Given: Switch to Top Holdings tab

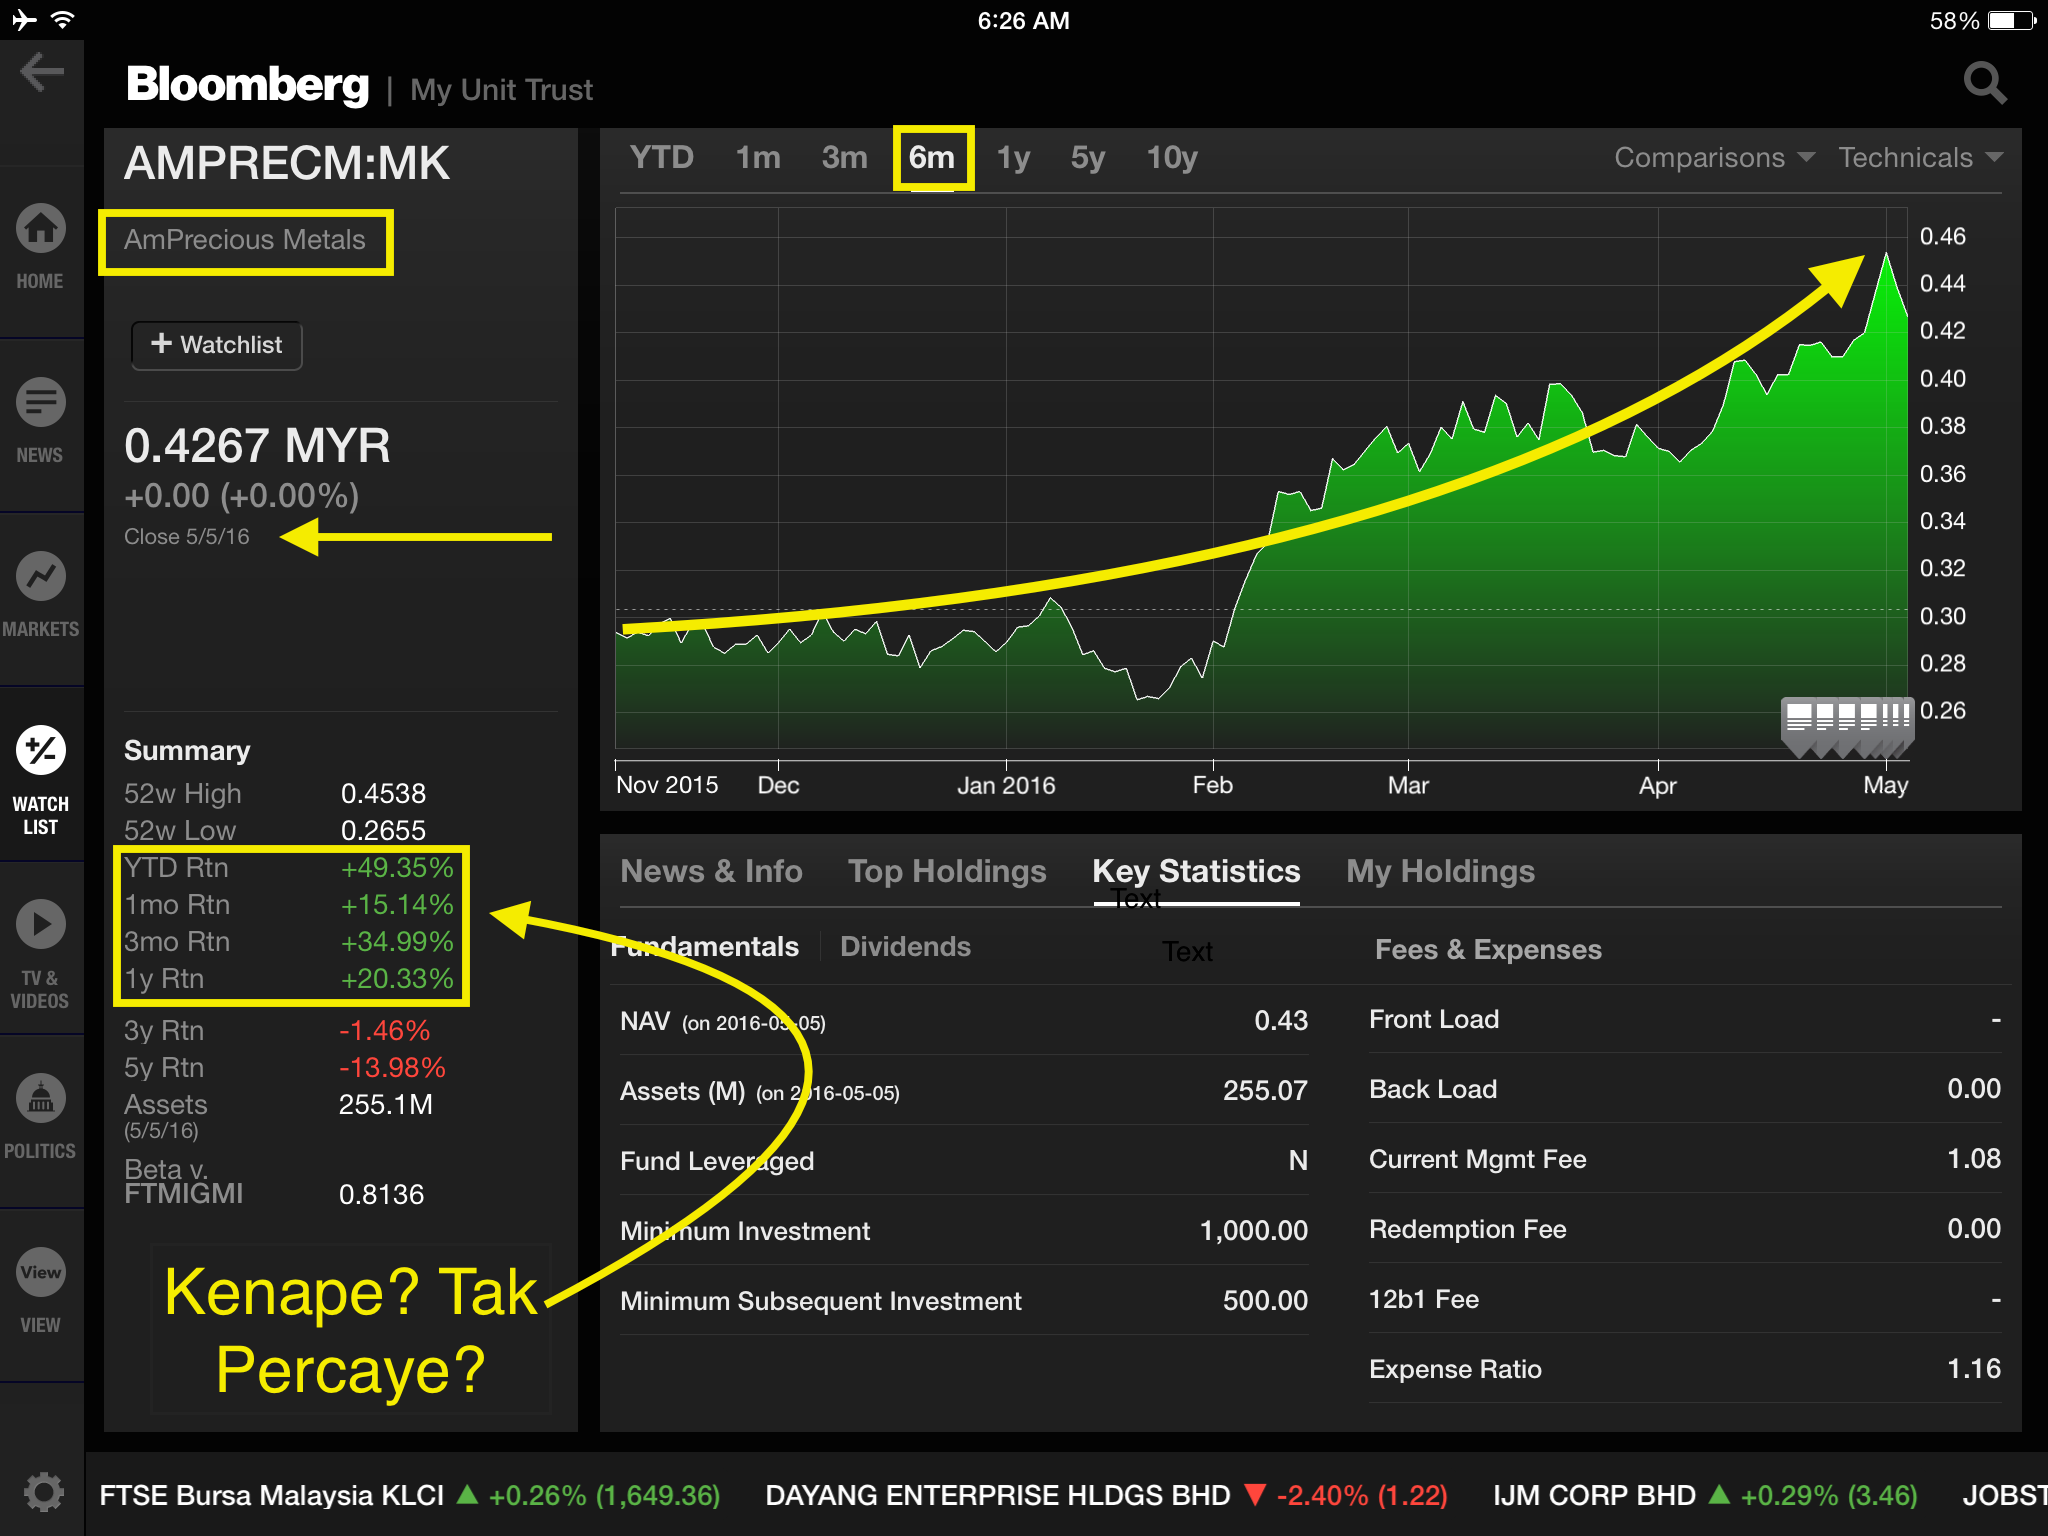Looking at the screenshot, I should (946, 871).
